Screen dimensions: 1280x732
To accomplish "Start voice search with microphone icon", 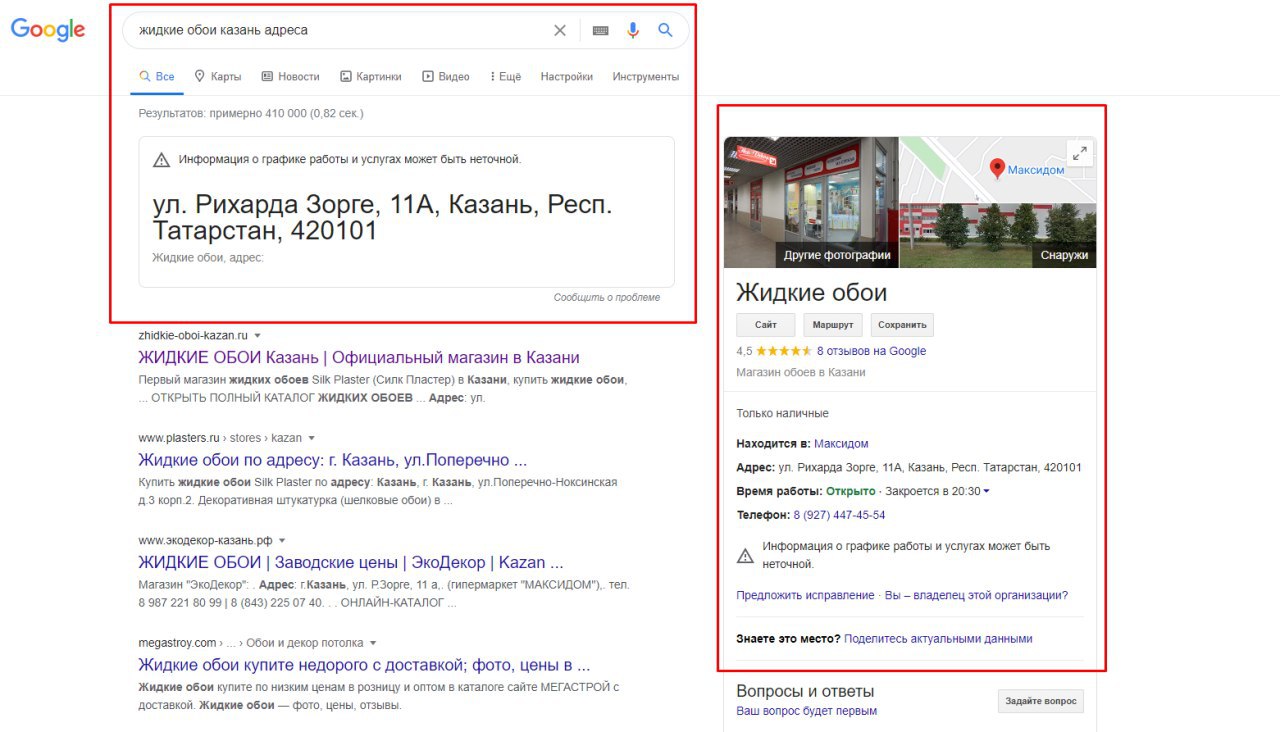I will [x=633, y=30].
